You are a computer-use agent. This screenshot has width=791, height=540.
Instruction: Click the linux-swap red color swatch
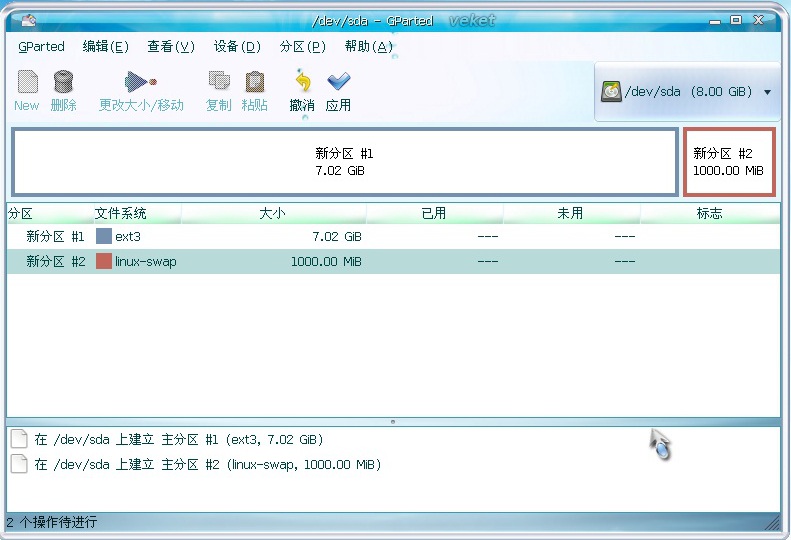[104, 261]
